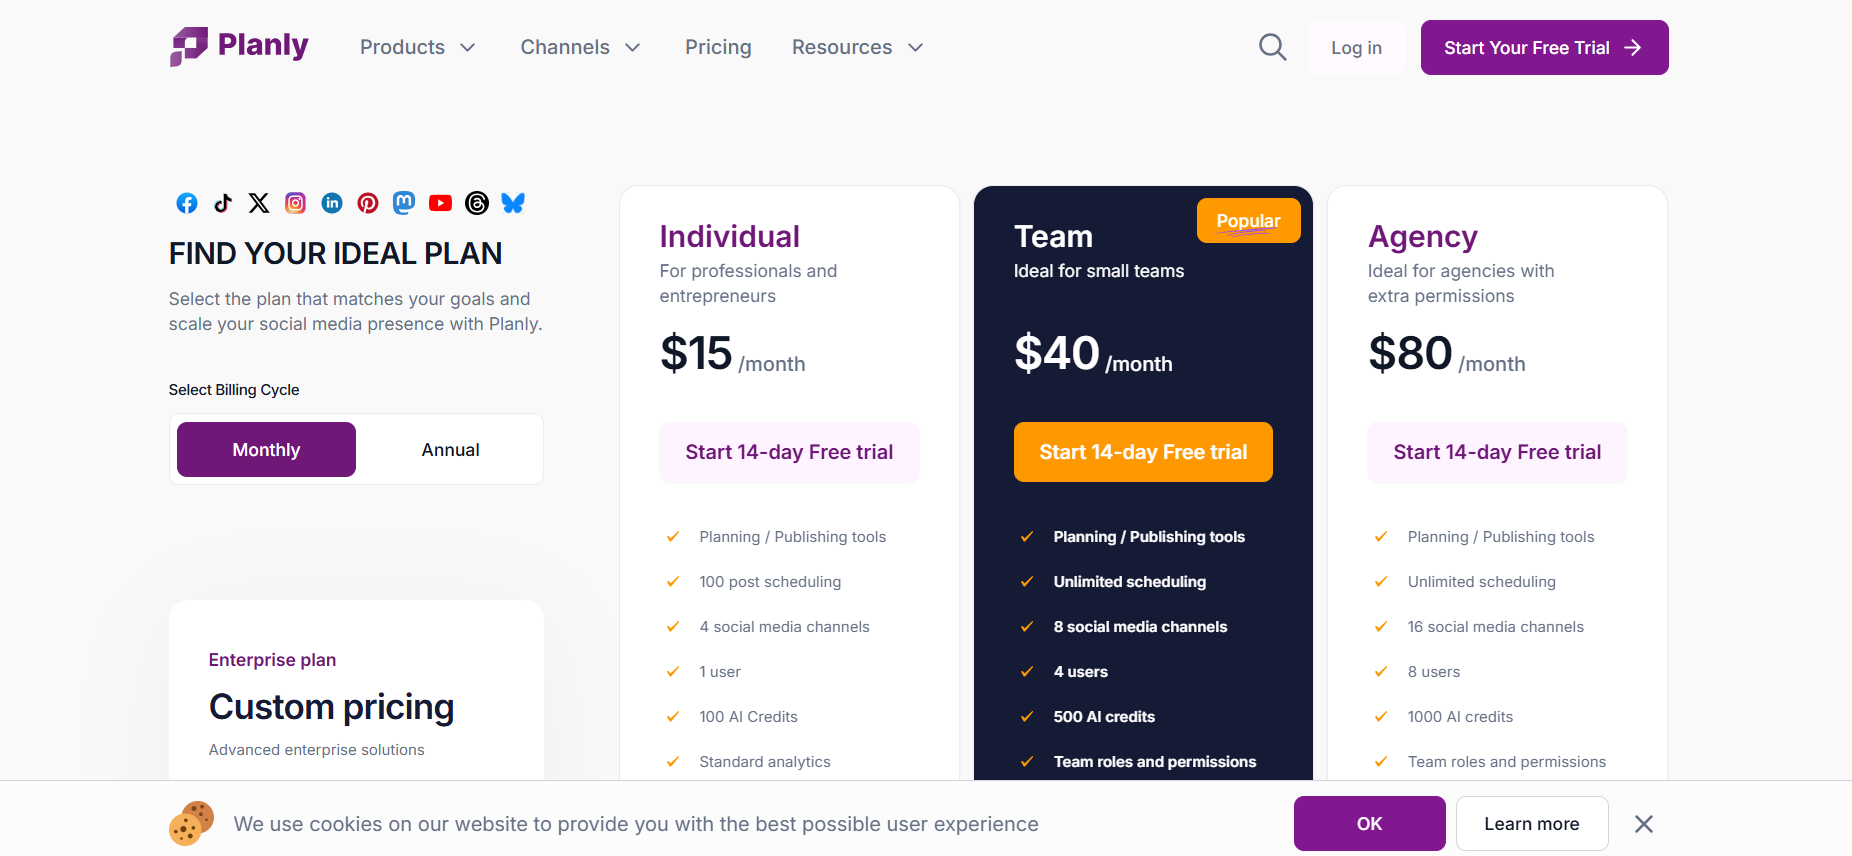Viewport: 1852px width, 856px height.
Task: Switch billing cycle to Annual
Action: (x=450, y=450)
